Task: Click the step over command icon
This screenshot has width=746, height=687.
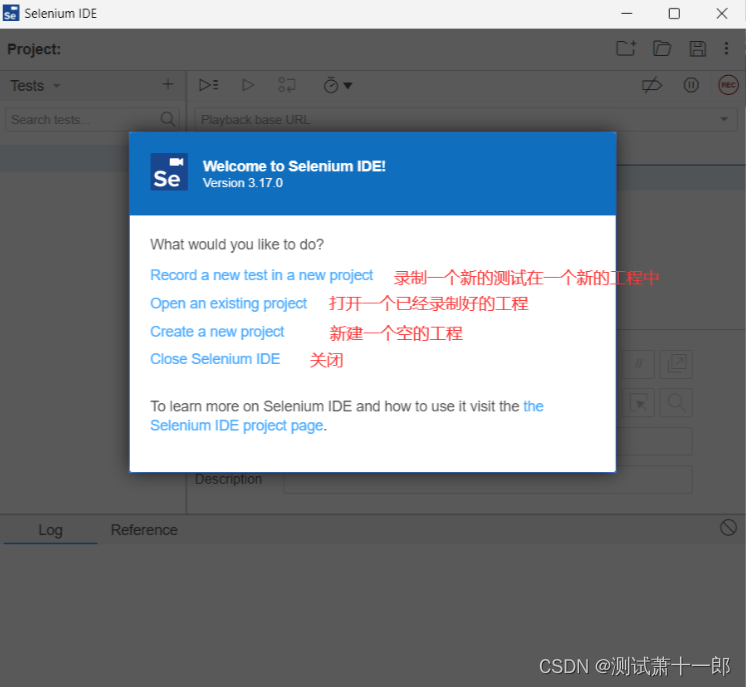Action: click(x=287, y=85)
